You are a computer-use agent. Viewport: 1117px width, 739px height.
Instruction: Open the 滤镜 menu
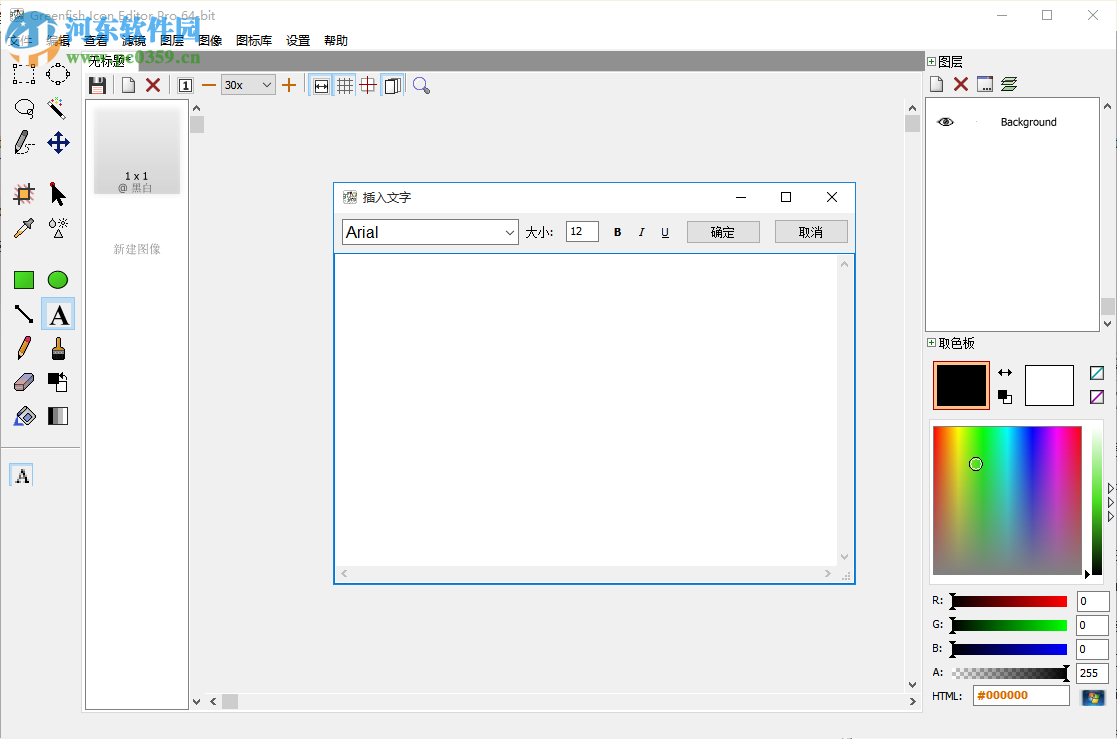pyautogui.click(x=135, y=40)
